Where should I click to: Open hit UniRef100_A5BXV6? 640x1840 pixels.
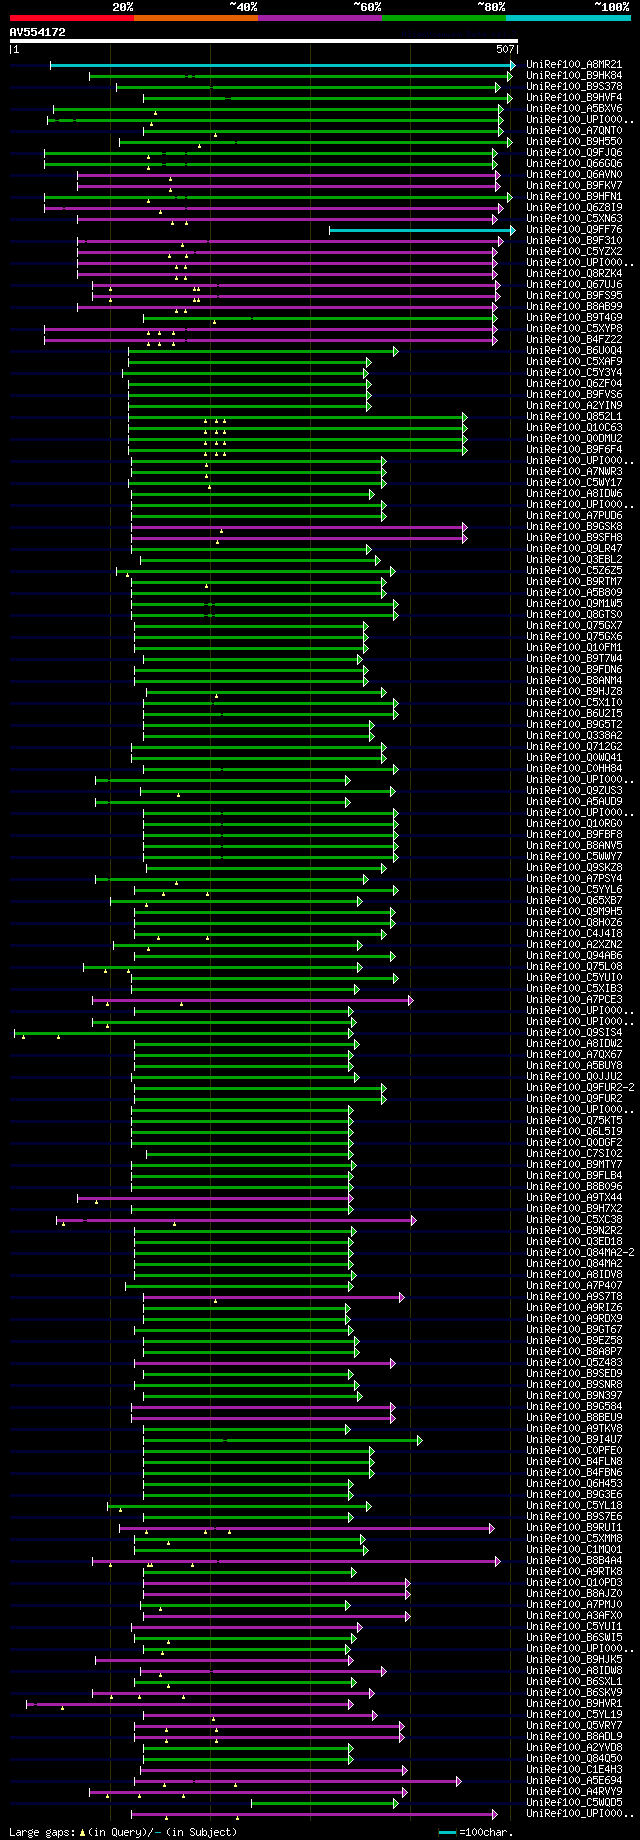574,109
